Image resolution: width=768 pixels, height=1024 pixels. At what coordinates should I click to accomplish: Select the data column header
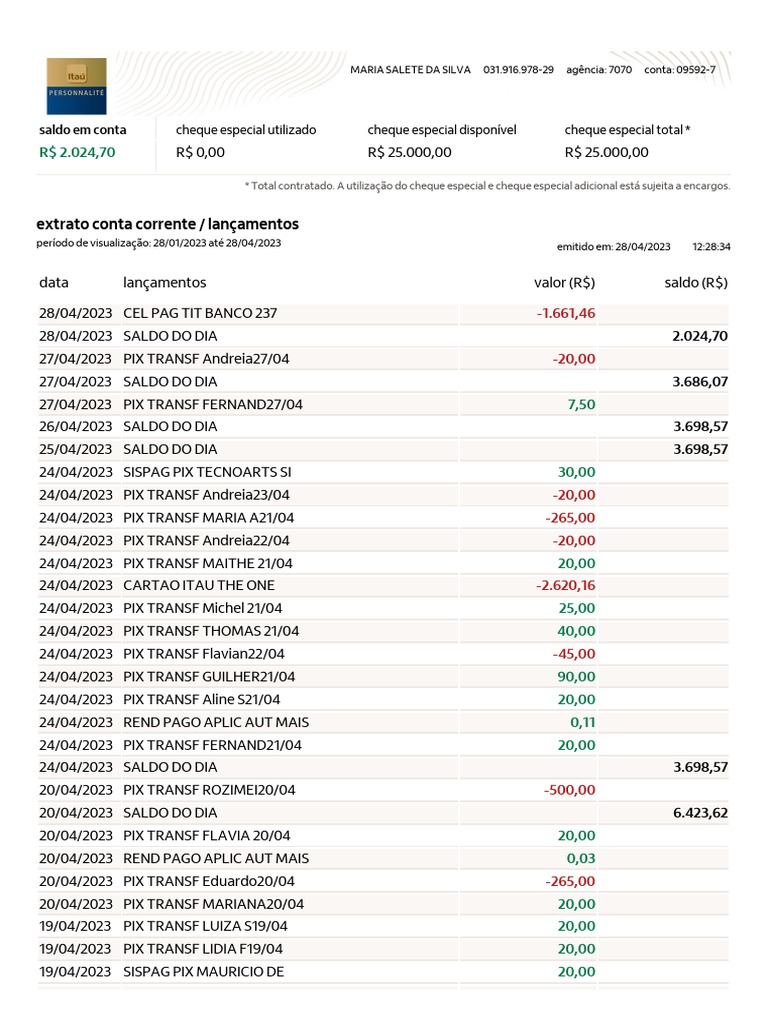tap(54, 283)
